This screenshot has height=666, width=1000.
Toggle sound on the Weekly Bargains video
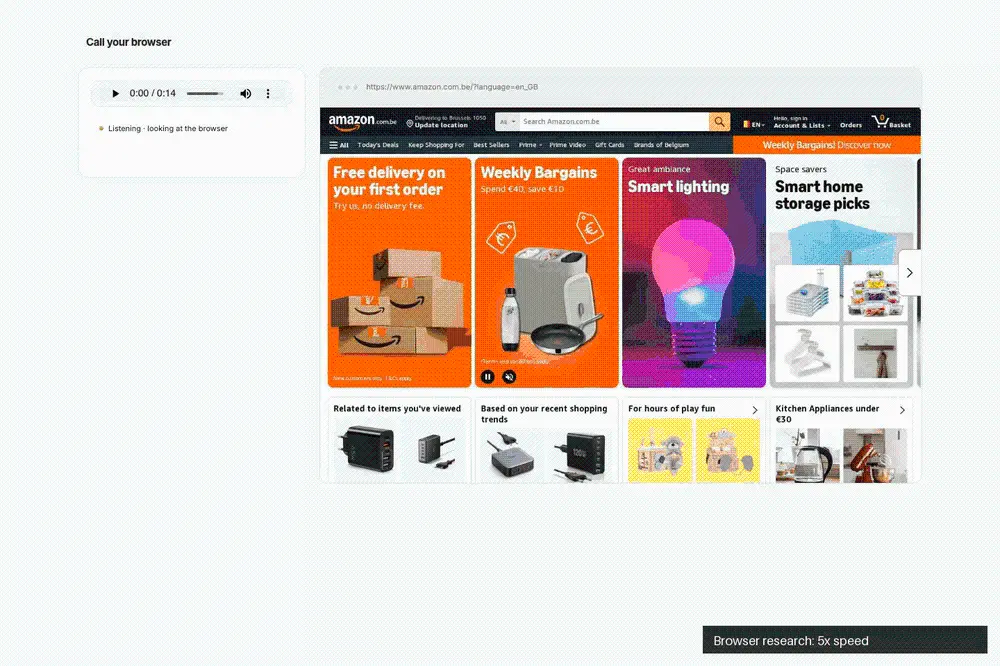coord(509,377)
